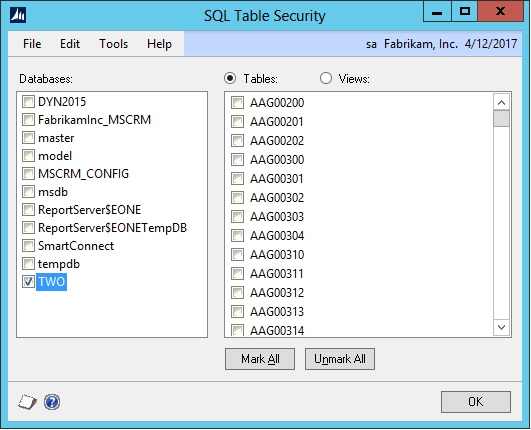Select the Tables radio button

(230, 79)
